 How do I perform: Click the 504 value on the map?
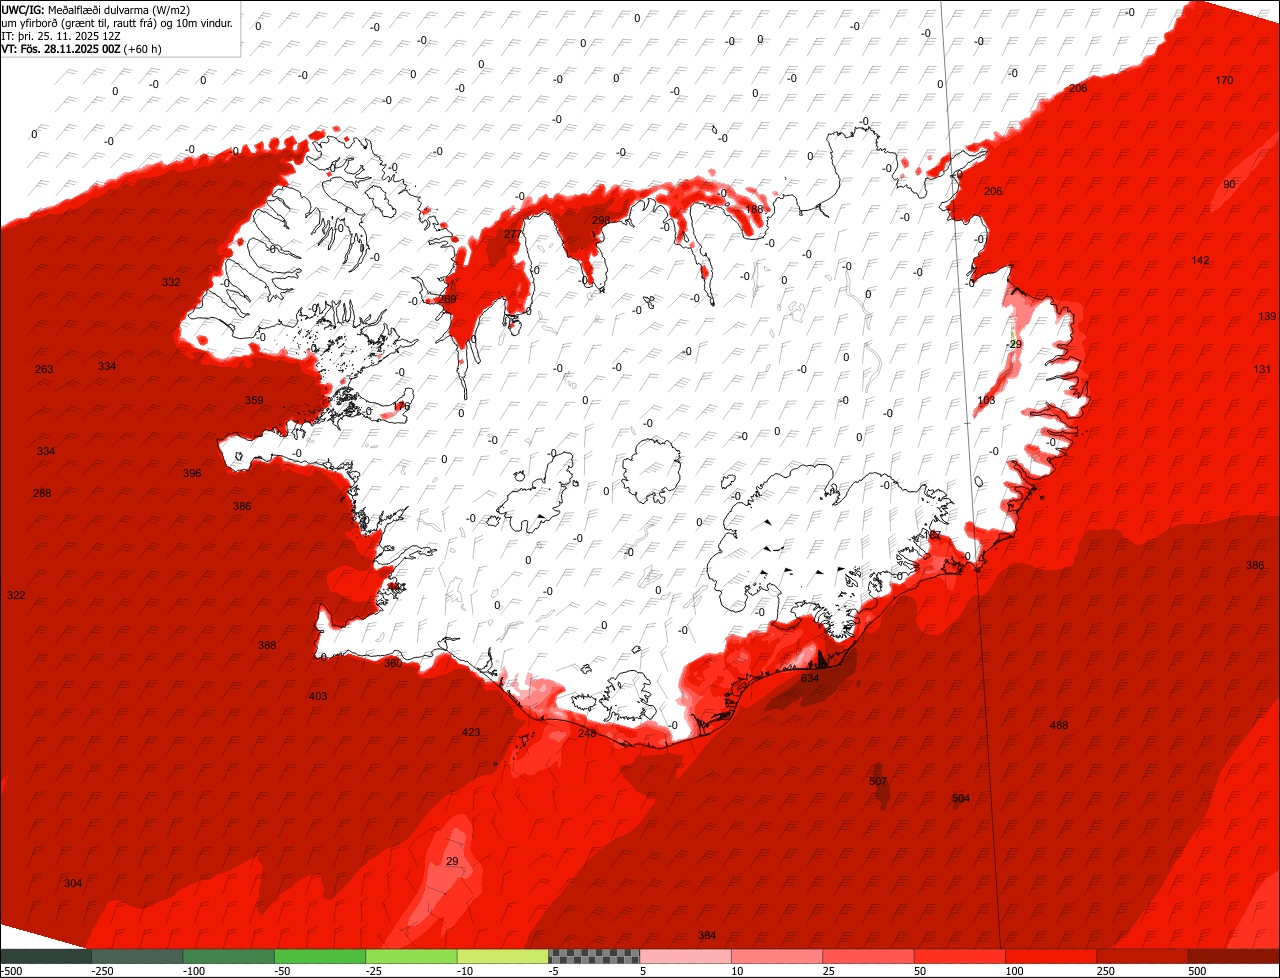point(961,798)
